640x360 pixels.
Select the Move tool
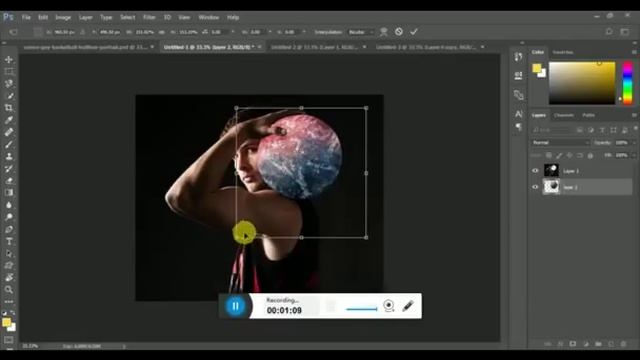(9, 60)
